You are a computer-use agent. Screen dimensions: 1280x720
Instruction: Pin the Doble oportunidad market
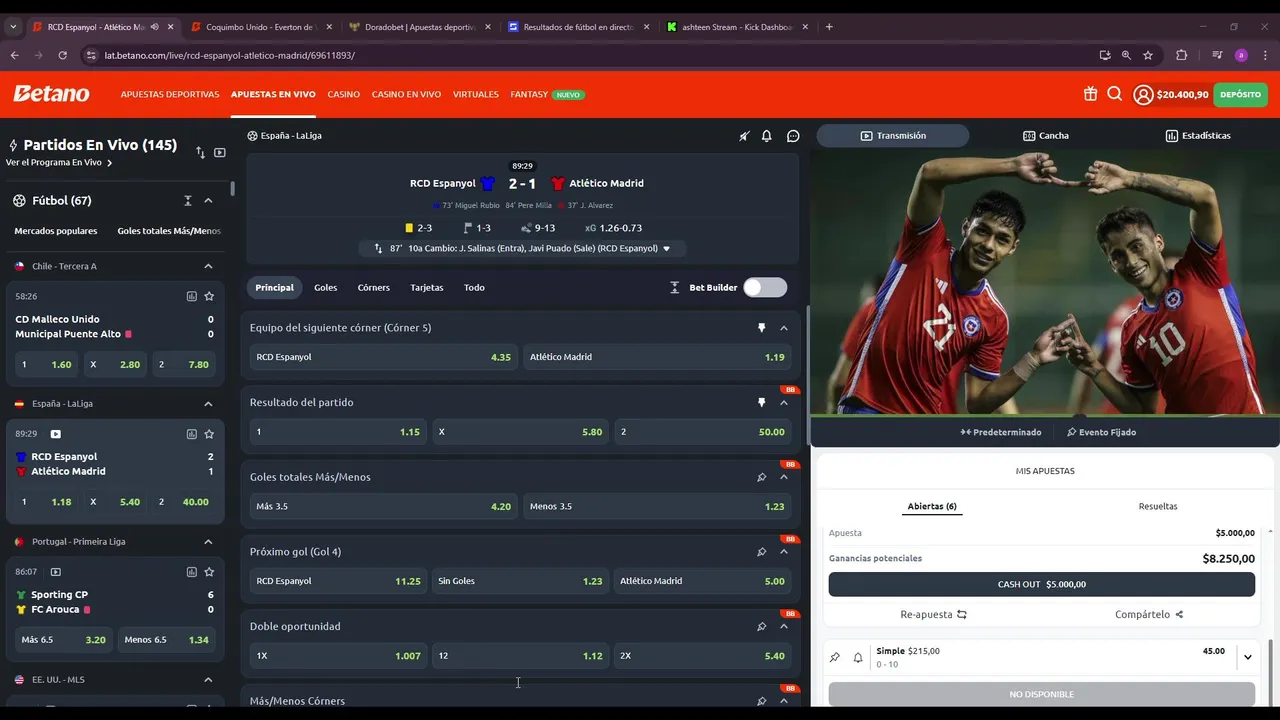761,627
